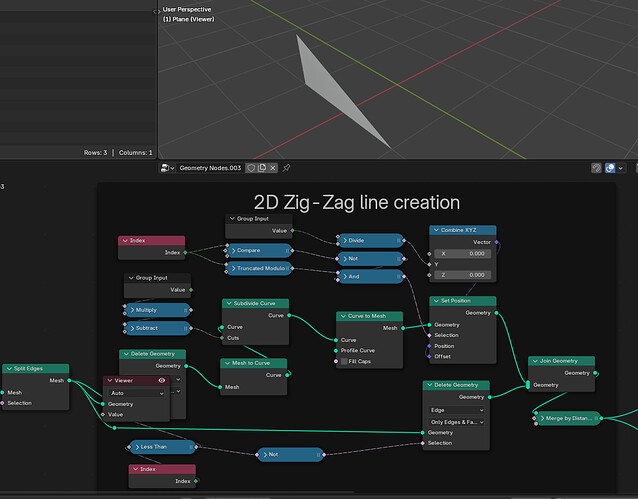This screenshot has width=638, height=499.
Task: Open the node tree browse menu icon
Action: coord(167,168)
